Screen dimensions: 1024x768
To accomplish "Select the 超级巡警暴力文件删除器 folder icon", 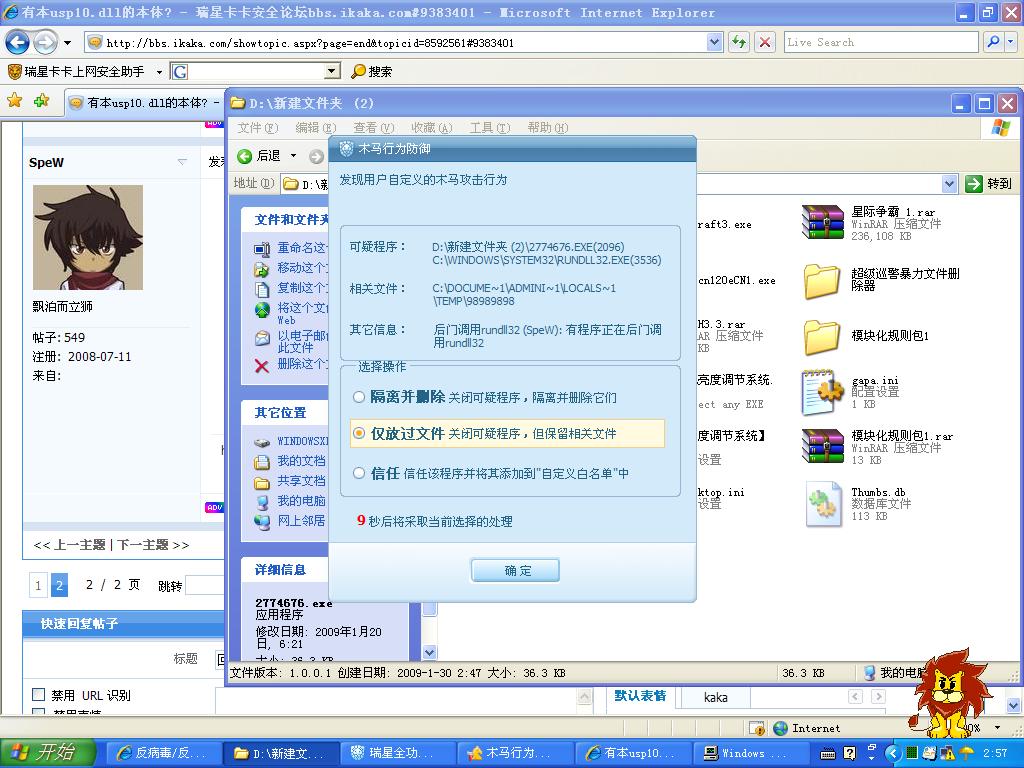I will point(822,281).
